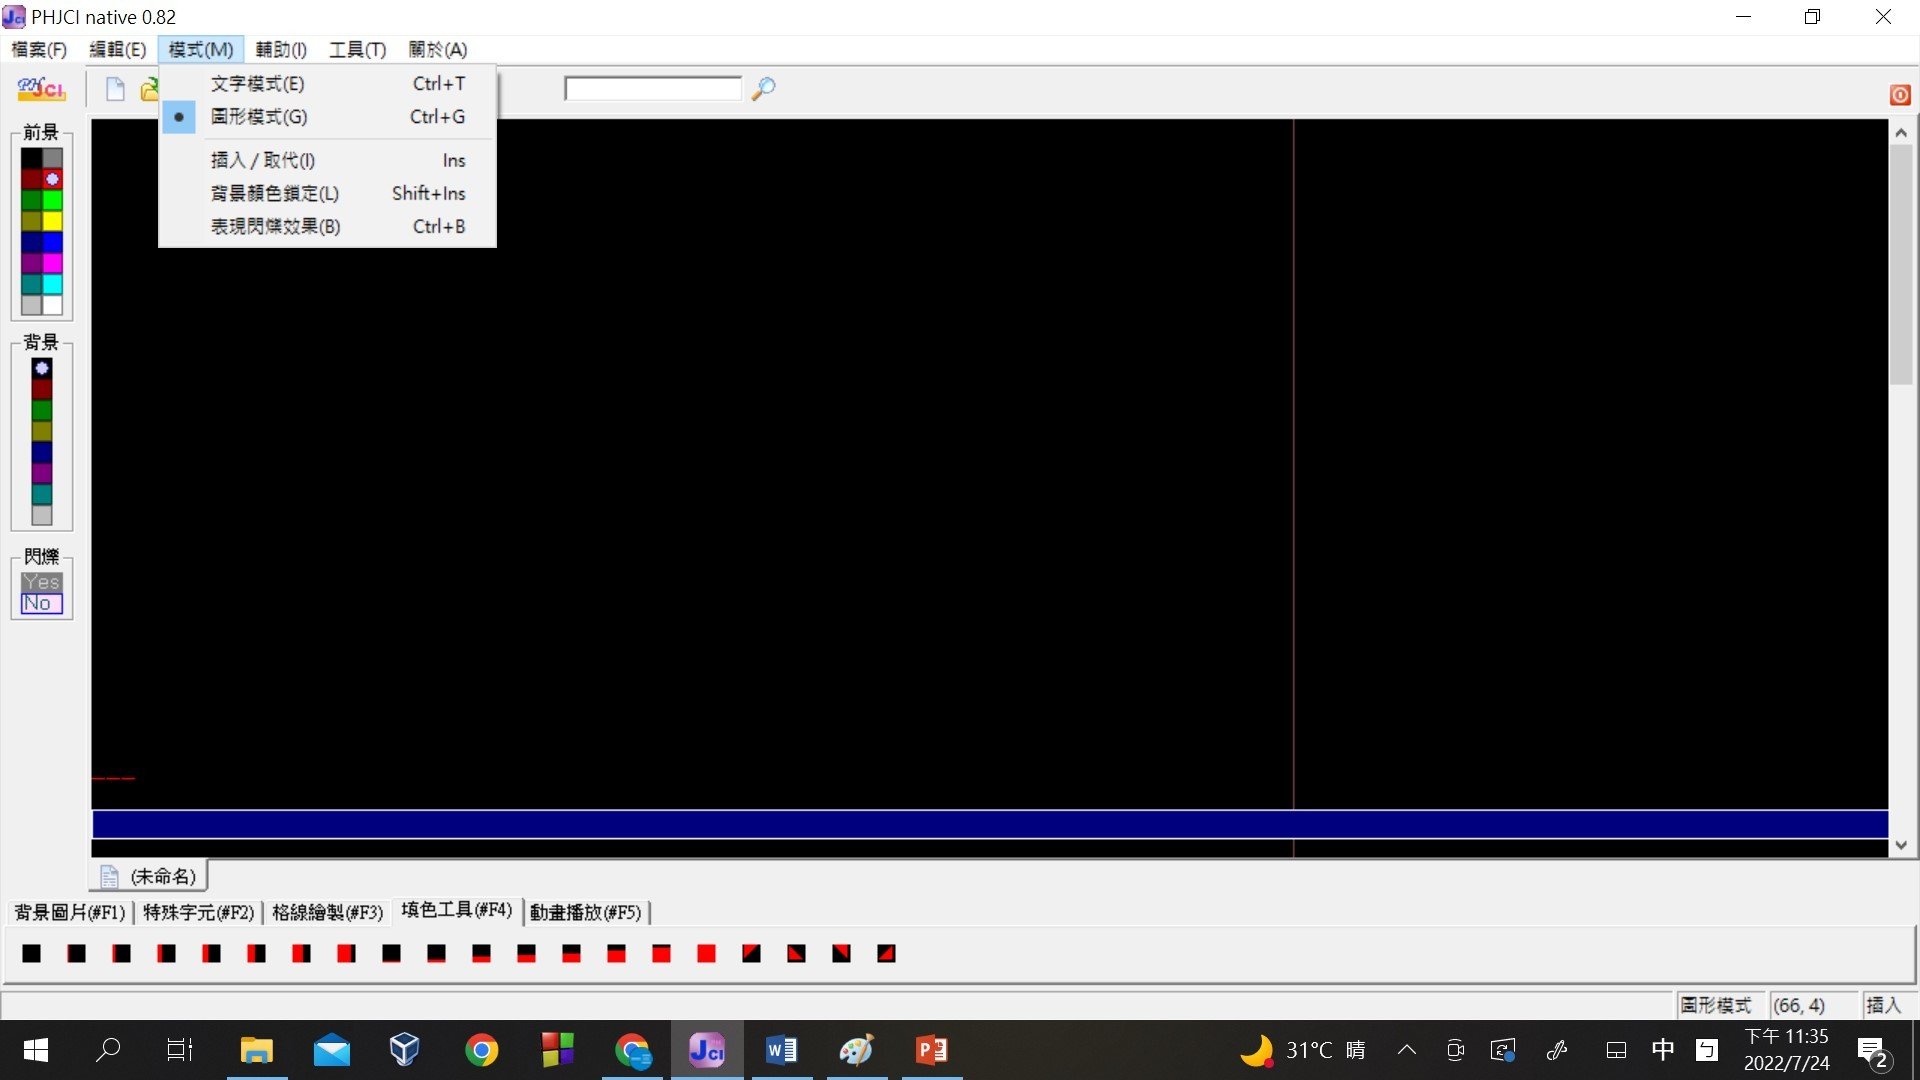Select the last diagonal triangle fill block
The width and height of the screenshot is (1920, 1080).
(886, 953)
